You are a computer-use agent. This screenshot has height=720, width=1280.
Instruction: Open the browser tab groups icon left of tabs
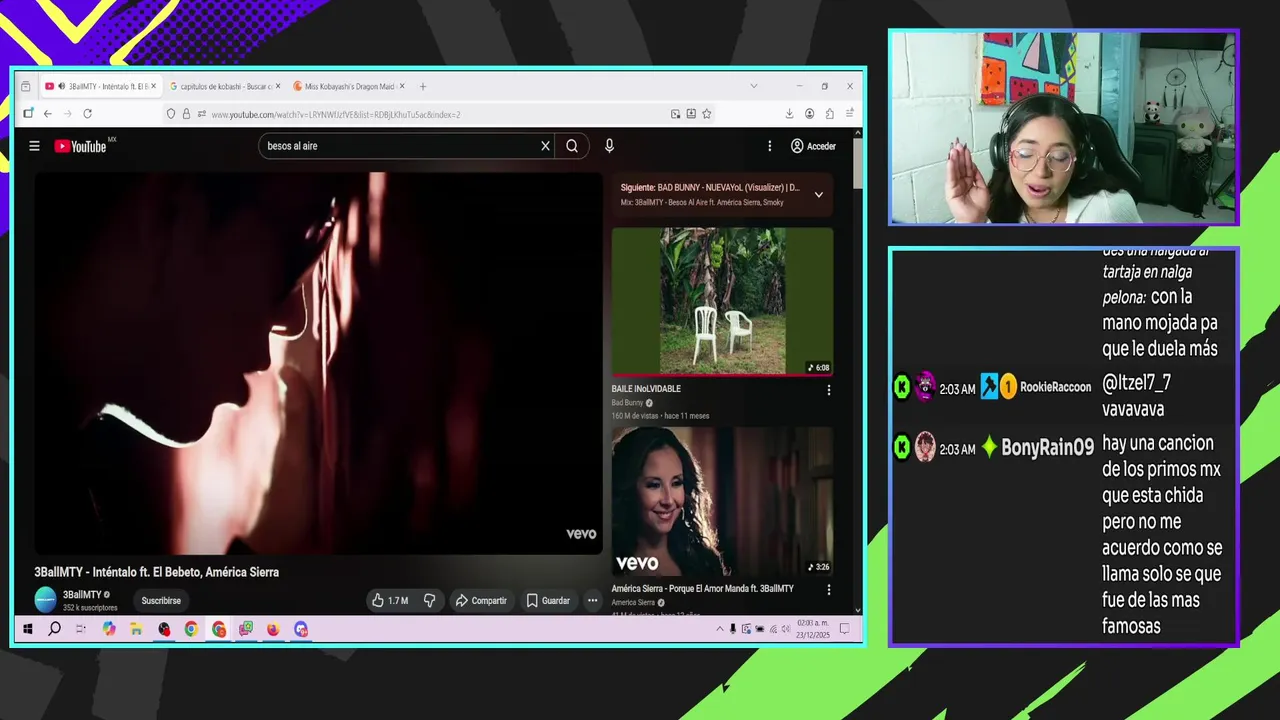(26, 87)
